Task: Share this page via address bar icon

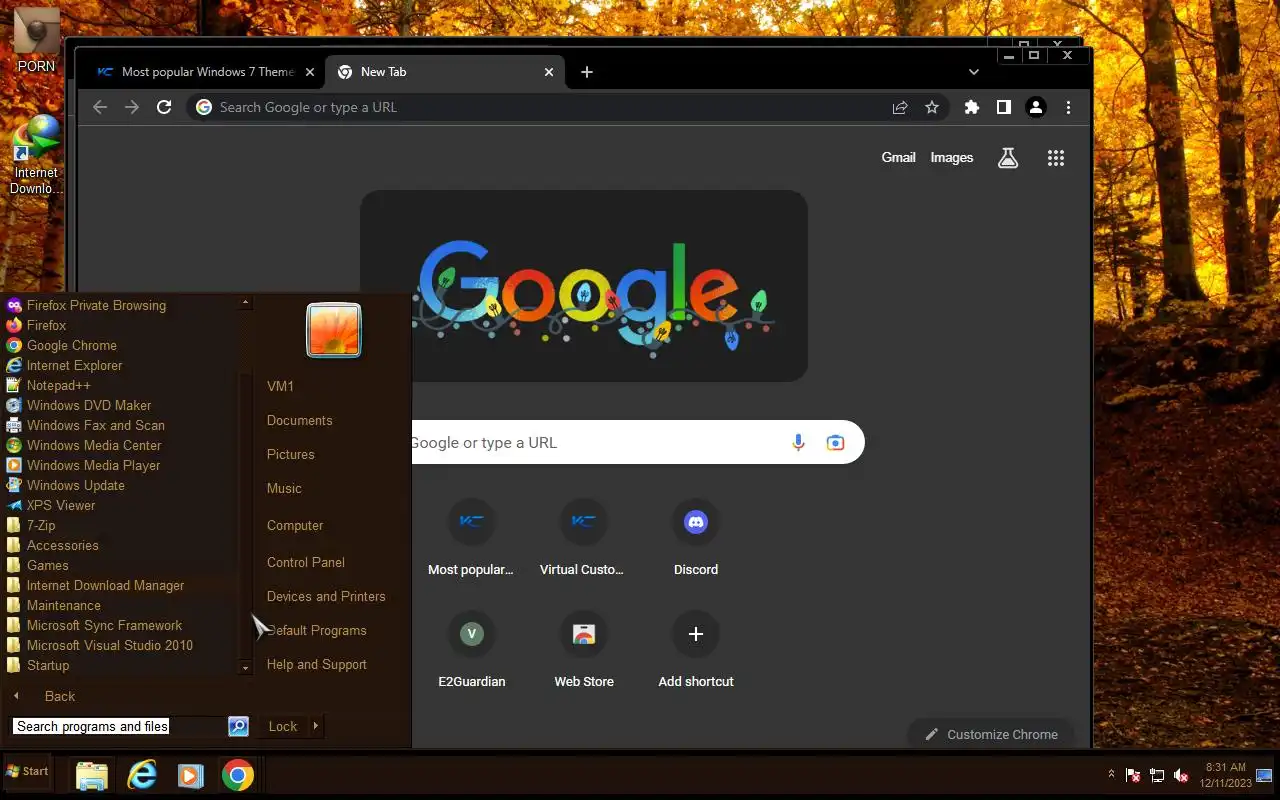Action: point(900,107)
